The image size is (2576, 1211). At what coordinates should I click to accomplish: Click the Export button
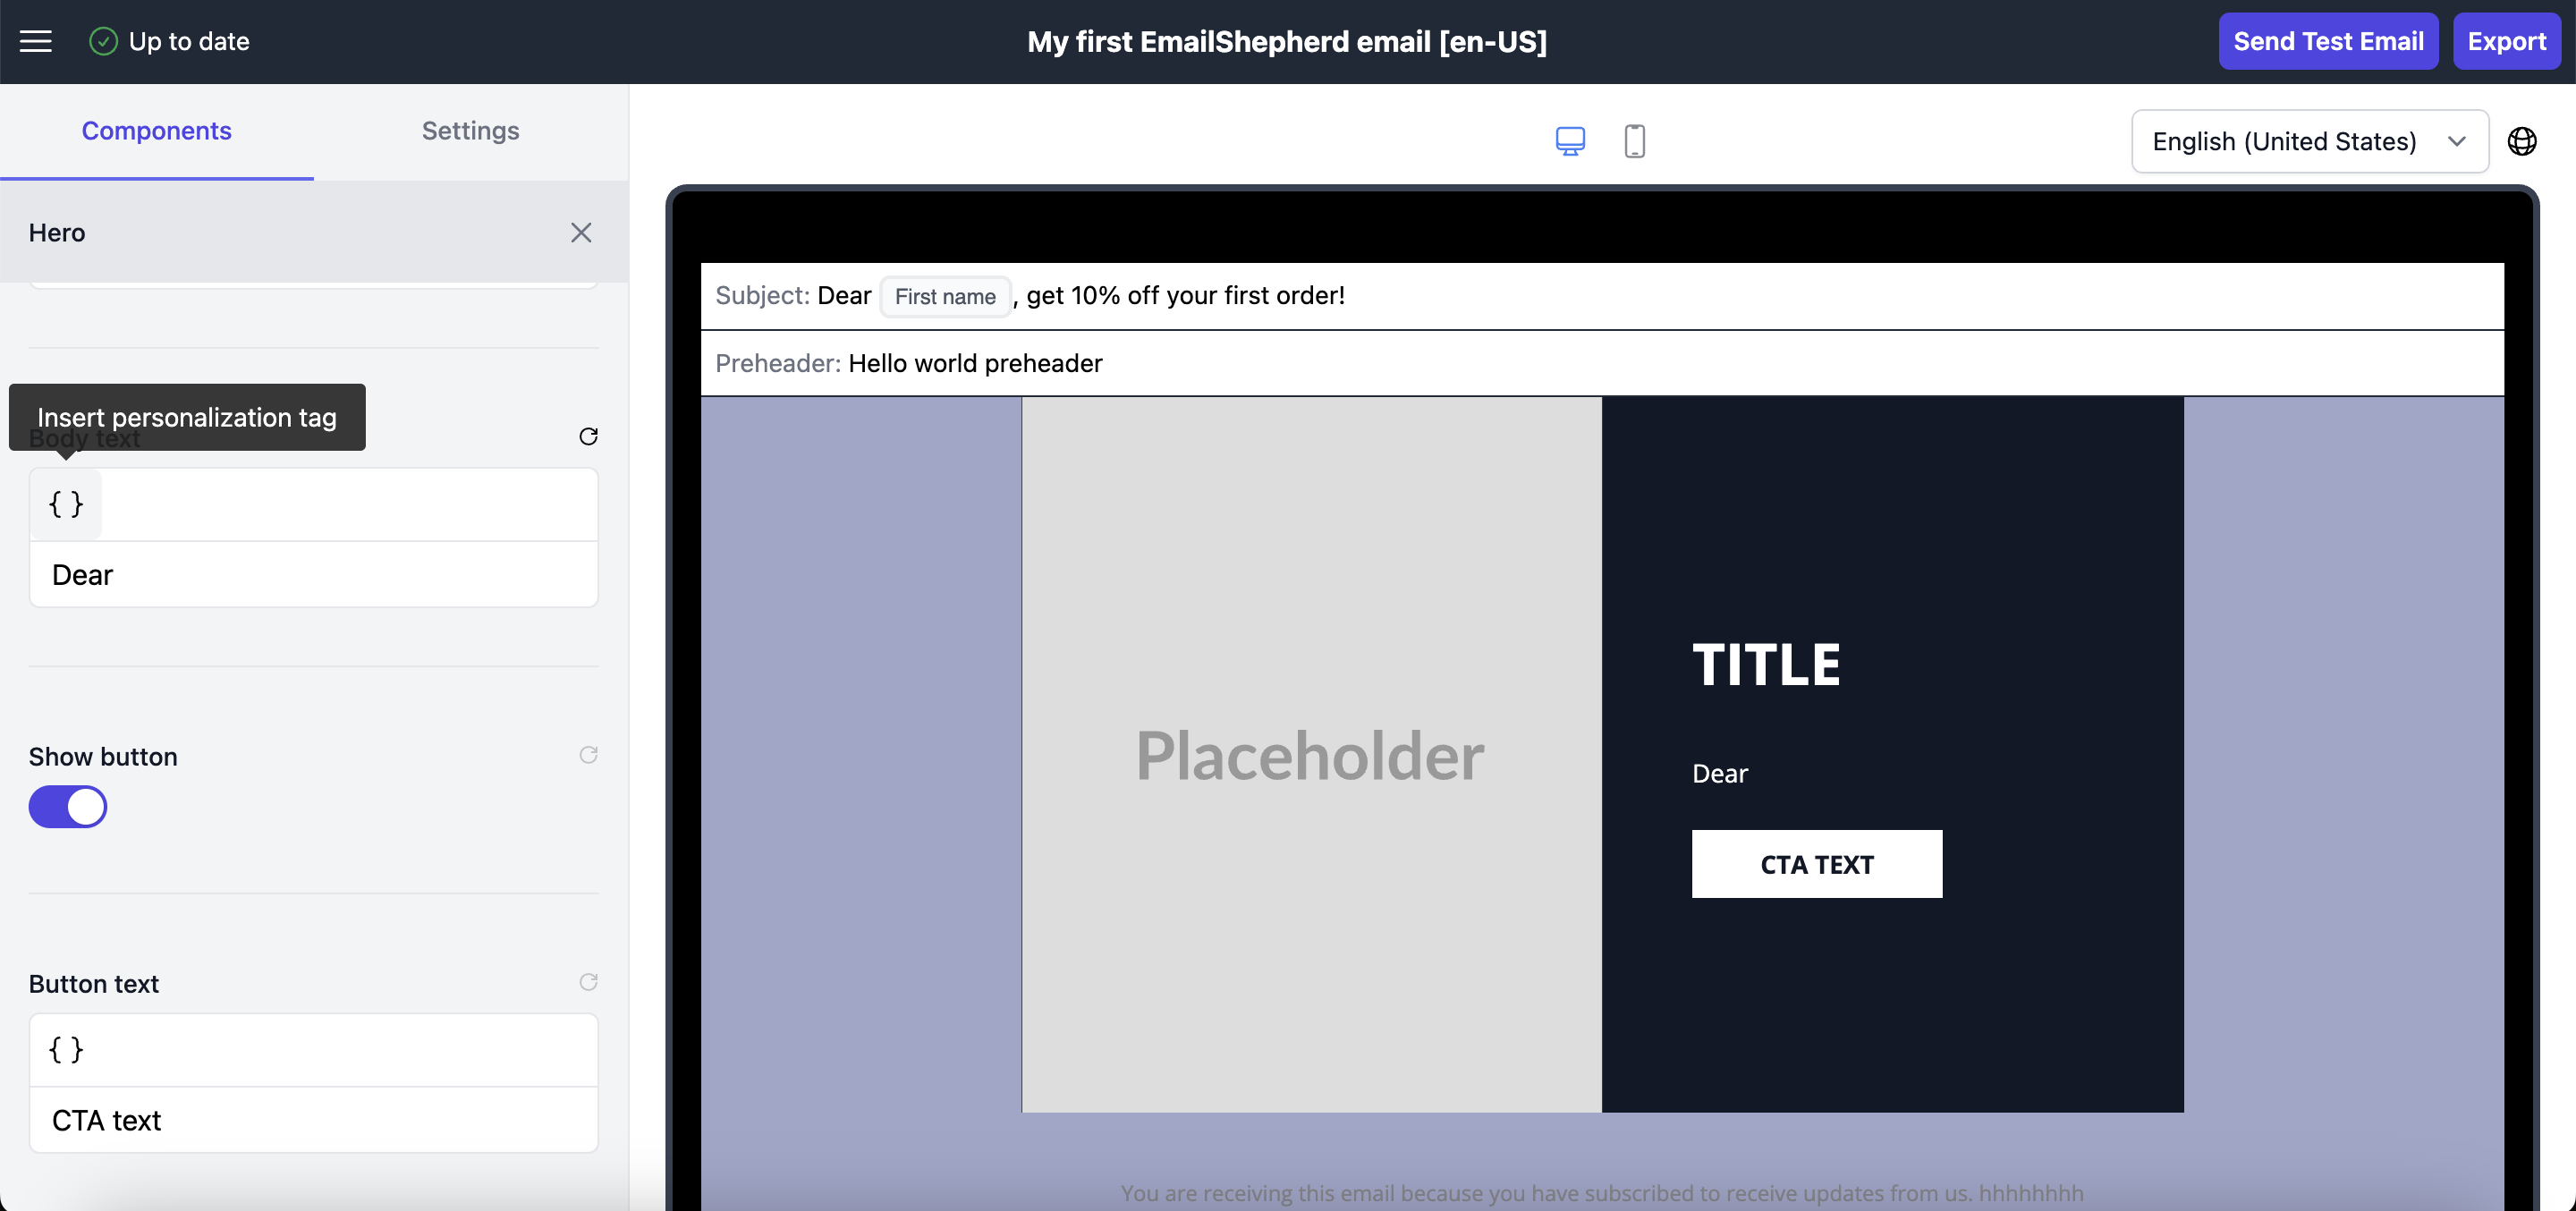click(2506, 41)
